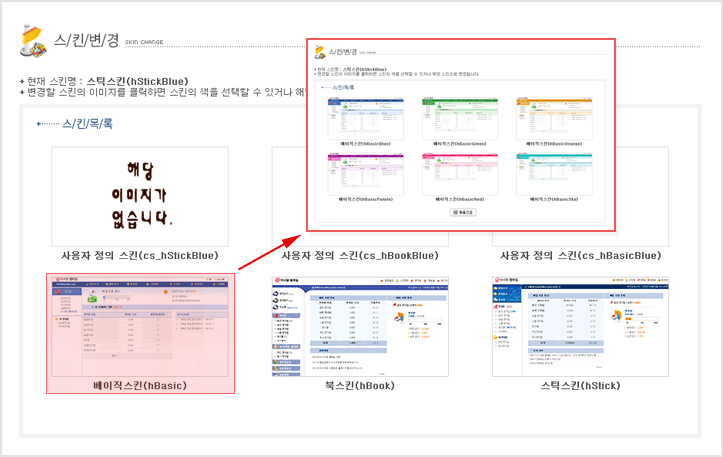The image size is (723, 457).
Task: Click the 북스킨(hBook) text label
Action: tap(360, 385)
